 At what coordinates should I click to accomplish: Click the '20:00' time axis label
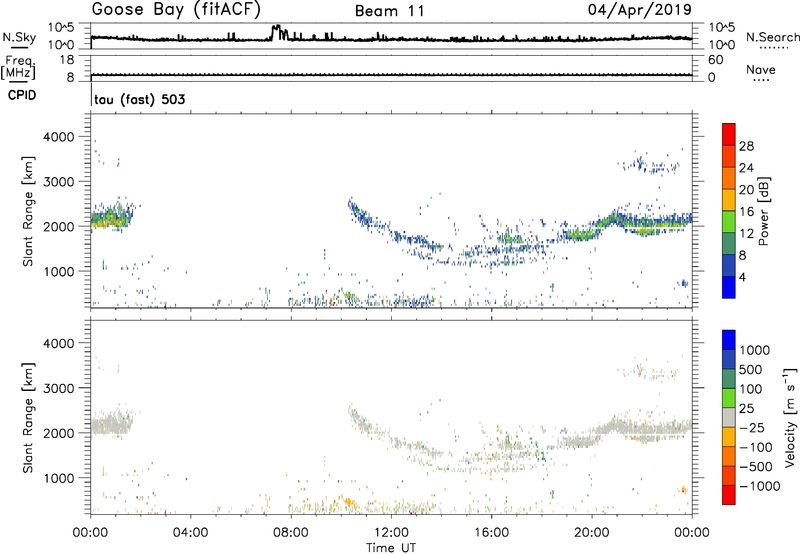click(x=592, y=533)
